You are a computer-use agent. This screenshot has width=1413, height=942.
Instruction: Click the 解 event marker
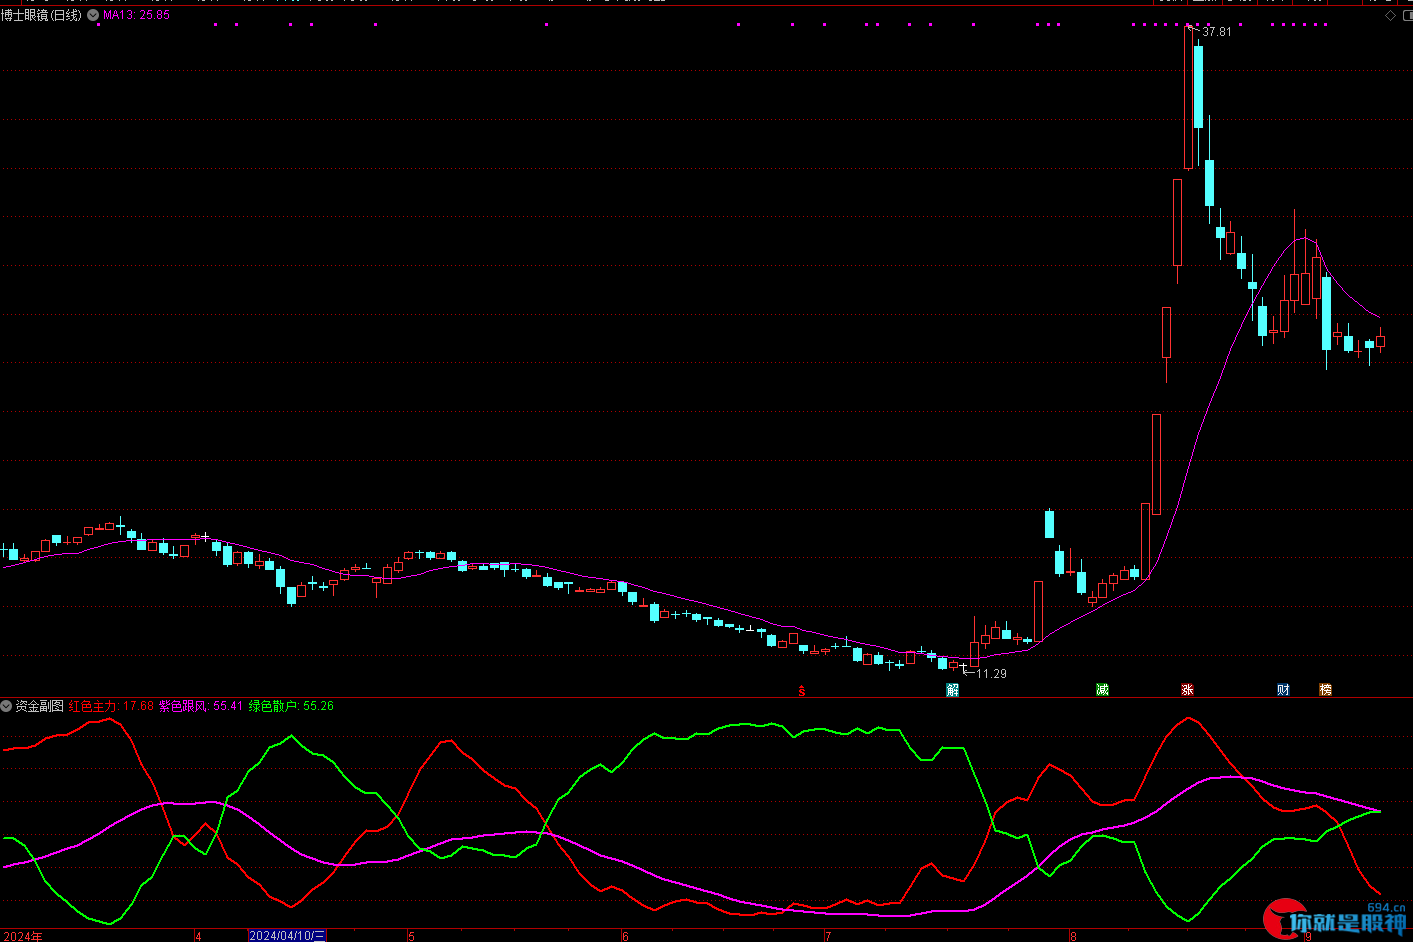point(952,690)
